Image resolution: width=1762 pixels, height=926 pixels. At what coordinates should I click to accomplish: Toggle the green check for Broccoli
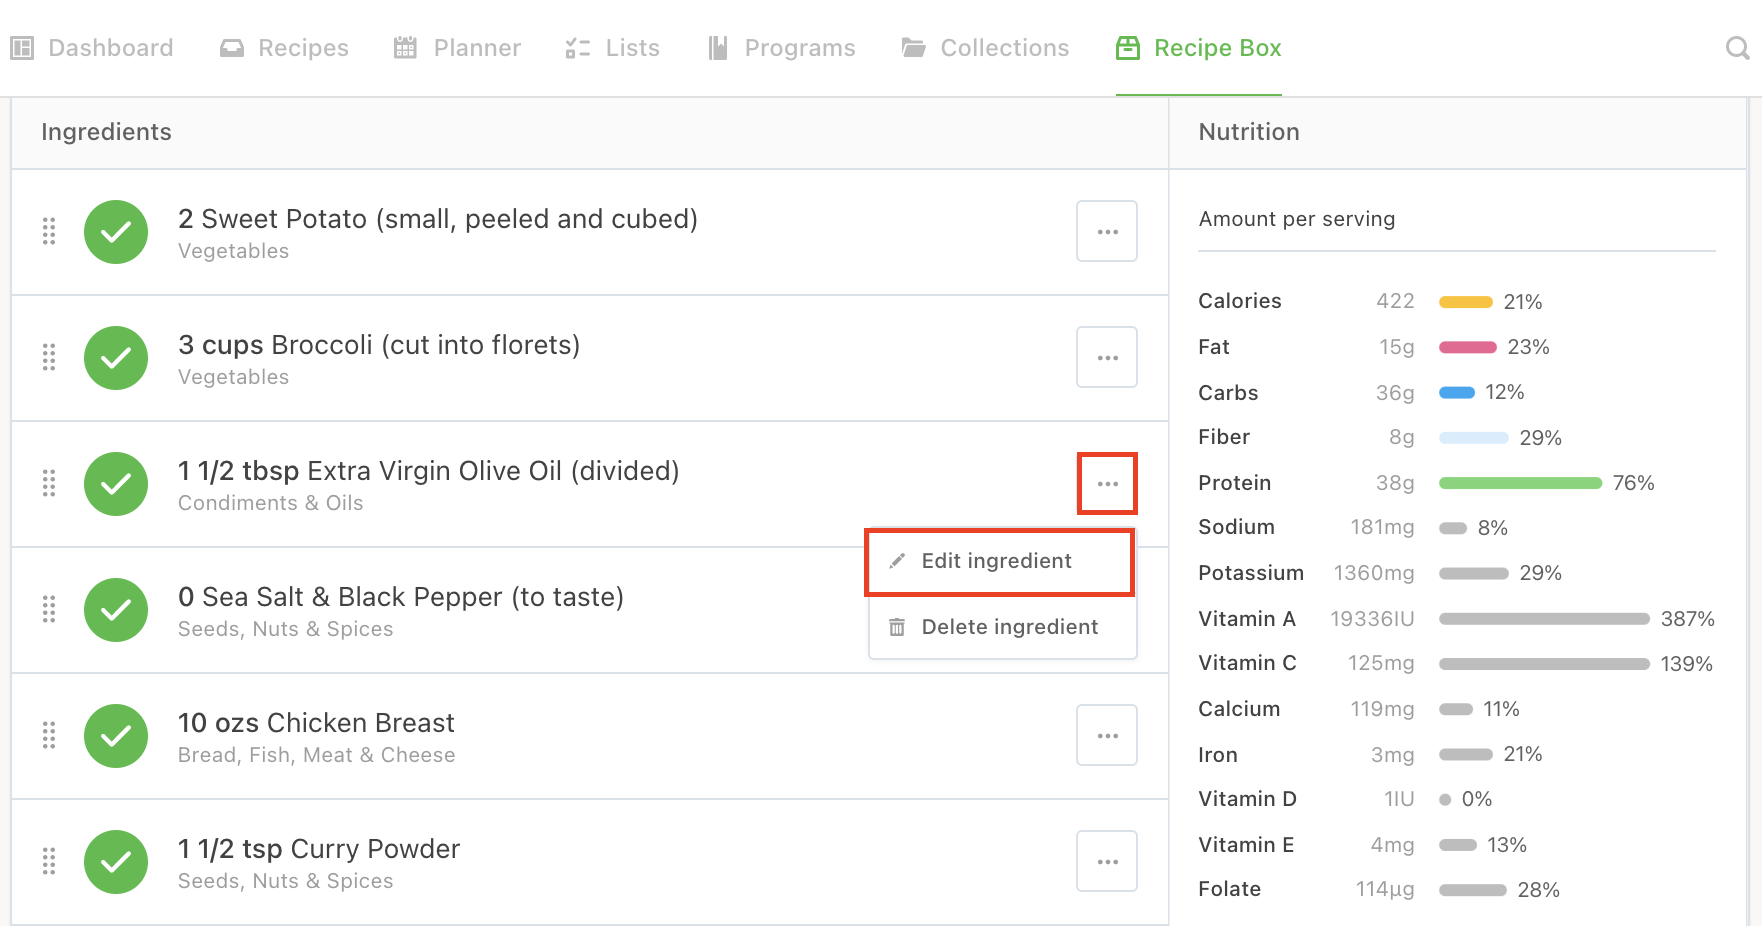(x=116, y=358)
